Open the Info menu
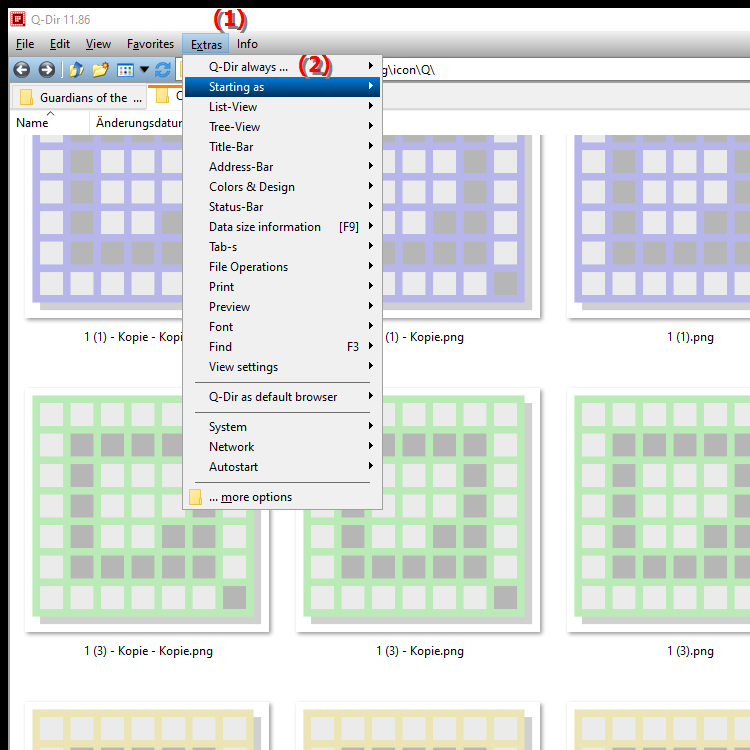The height and width of the screenshot is (750, 750). coord(247,44)
